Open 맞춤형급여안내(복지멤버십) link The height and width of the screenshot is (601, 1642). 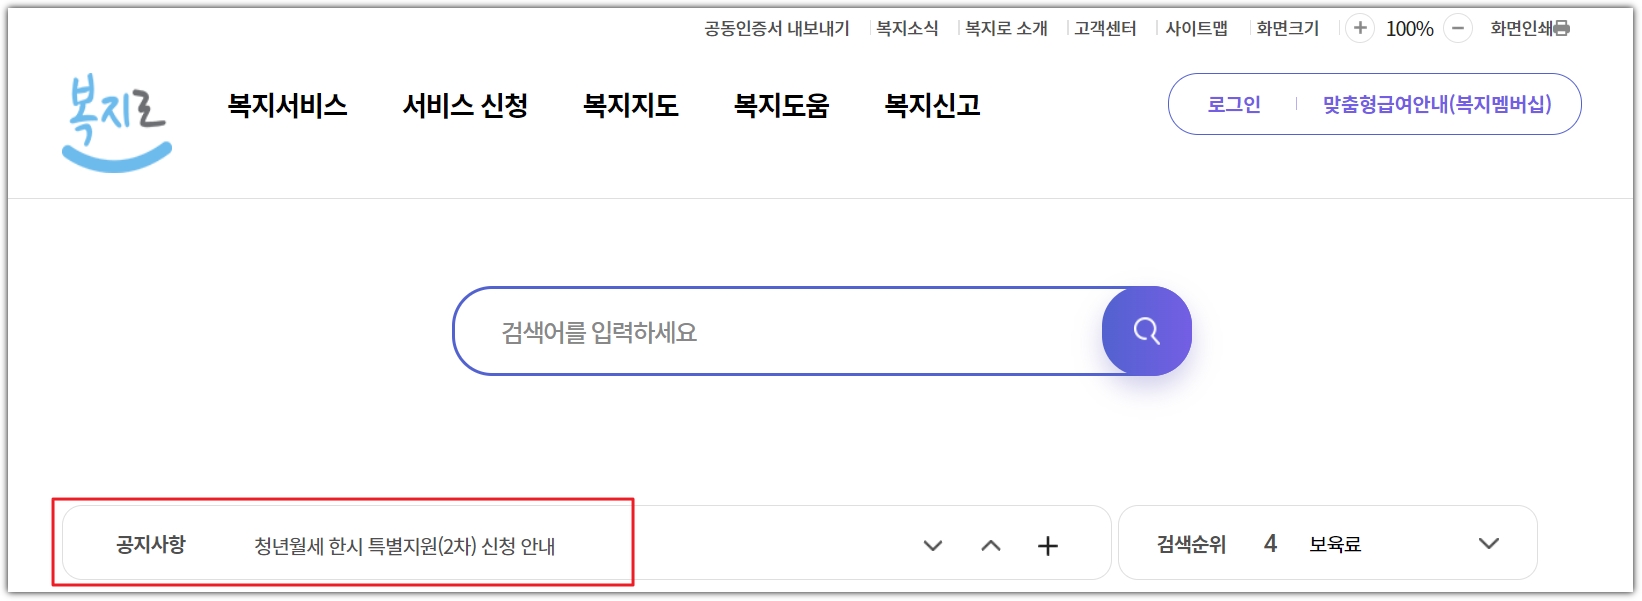click(x=1437, y=104)
